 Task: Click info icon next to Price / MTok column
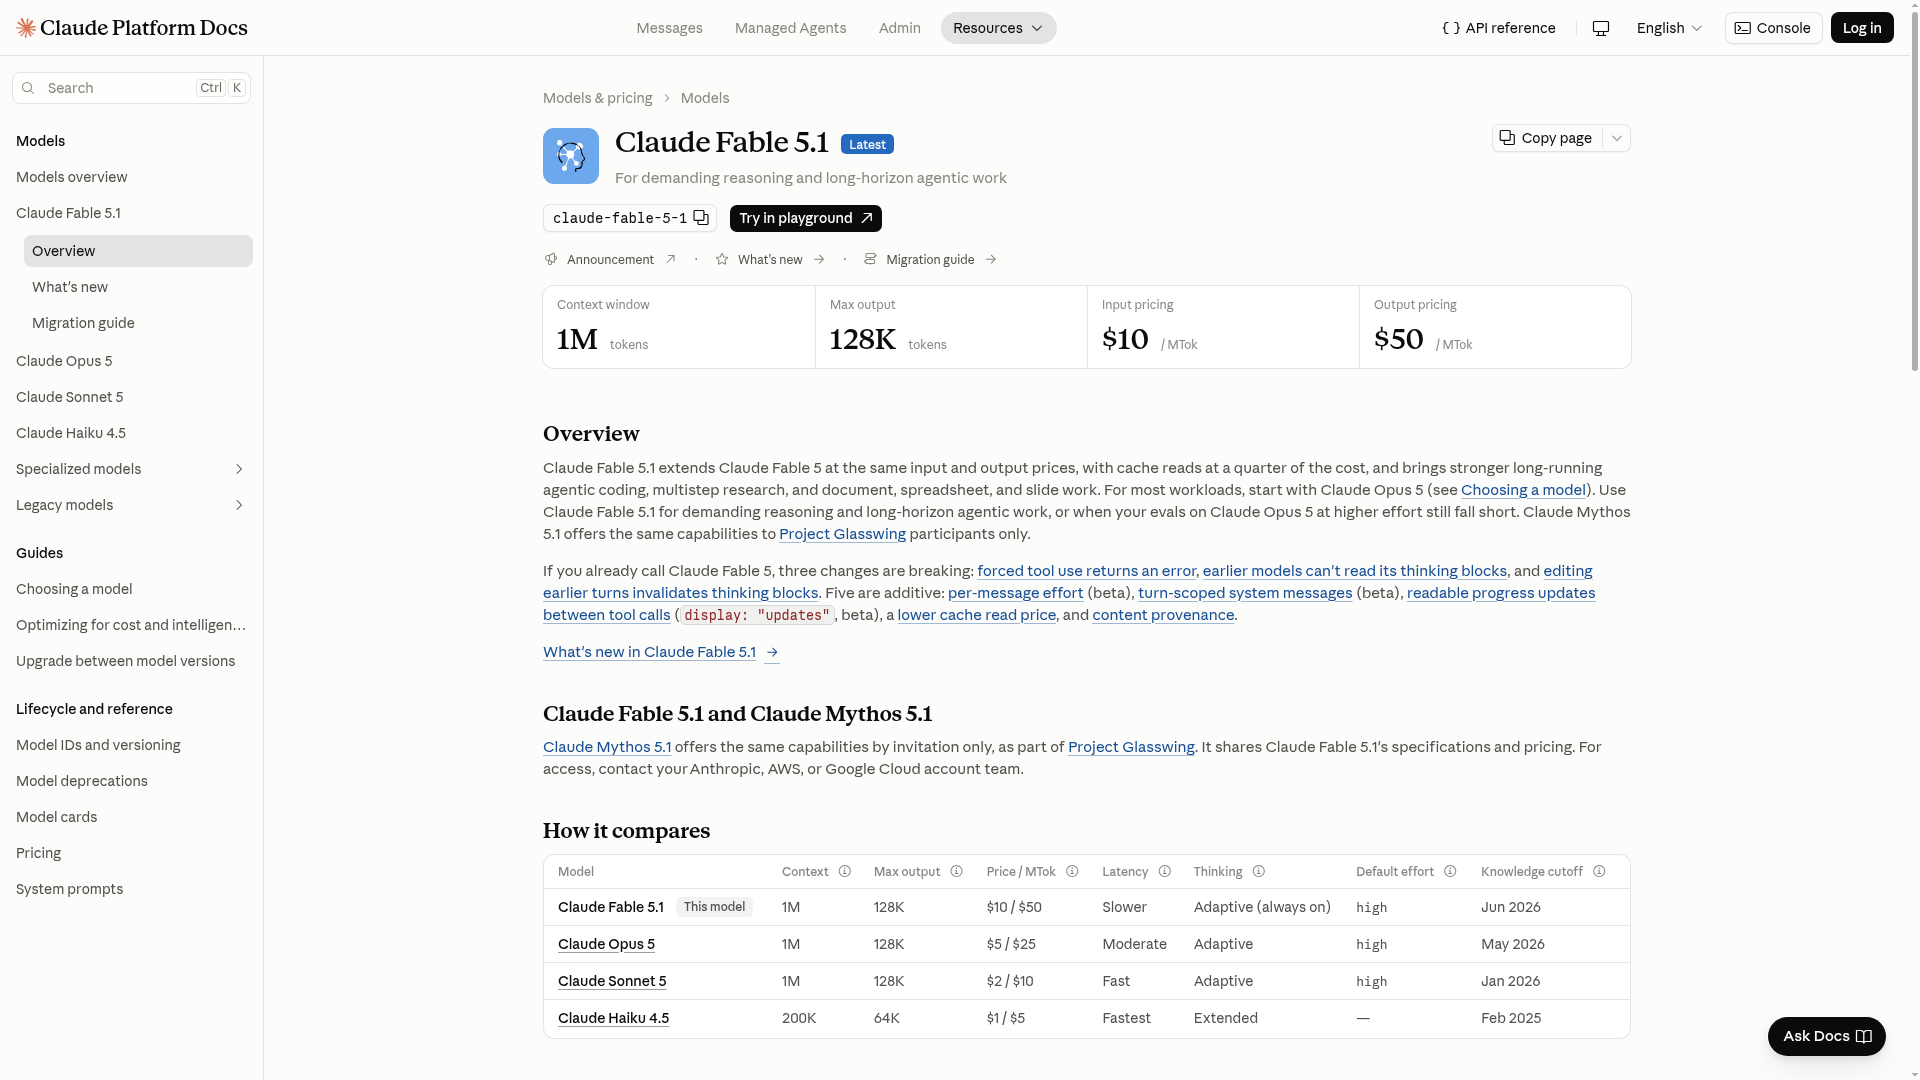click(1073, 872)
